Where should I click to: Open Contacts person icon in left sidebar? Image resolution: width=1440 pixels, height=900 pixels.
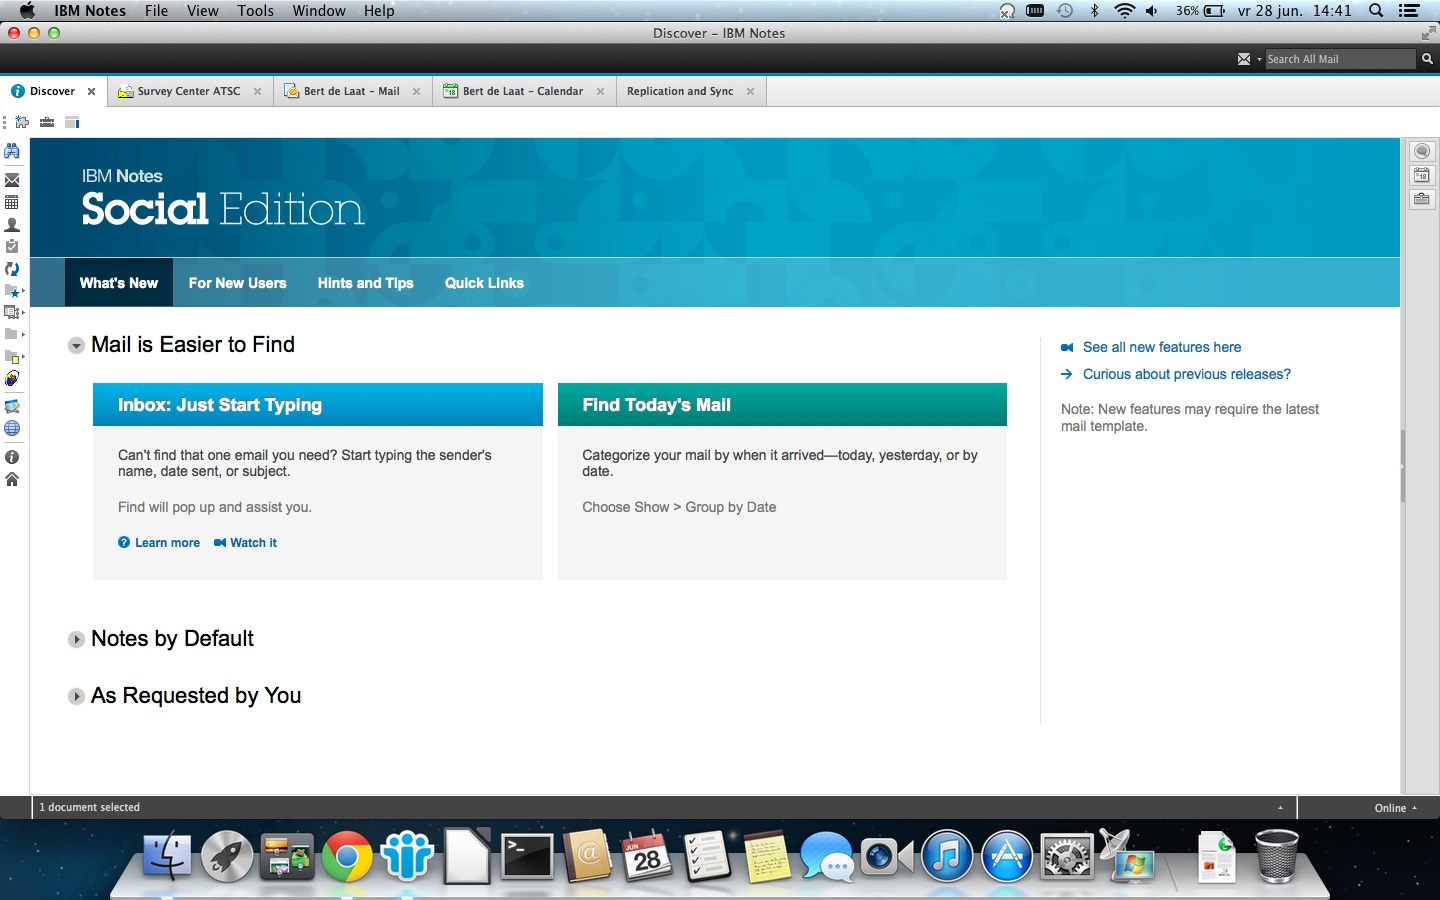click(12, 225)
